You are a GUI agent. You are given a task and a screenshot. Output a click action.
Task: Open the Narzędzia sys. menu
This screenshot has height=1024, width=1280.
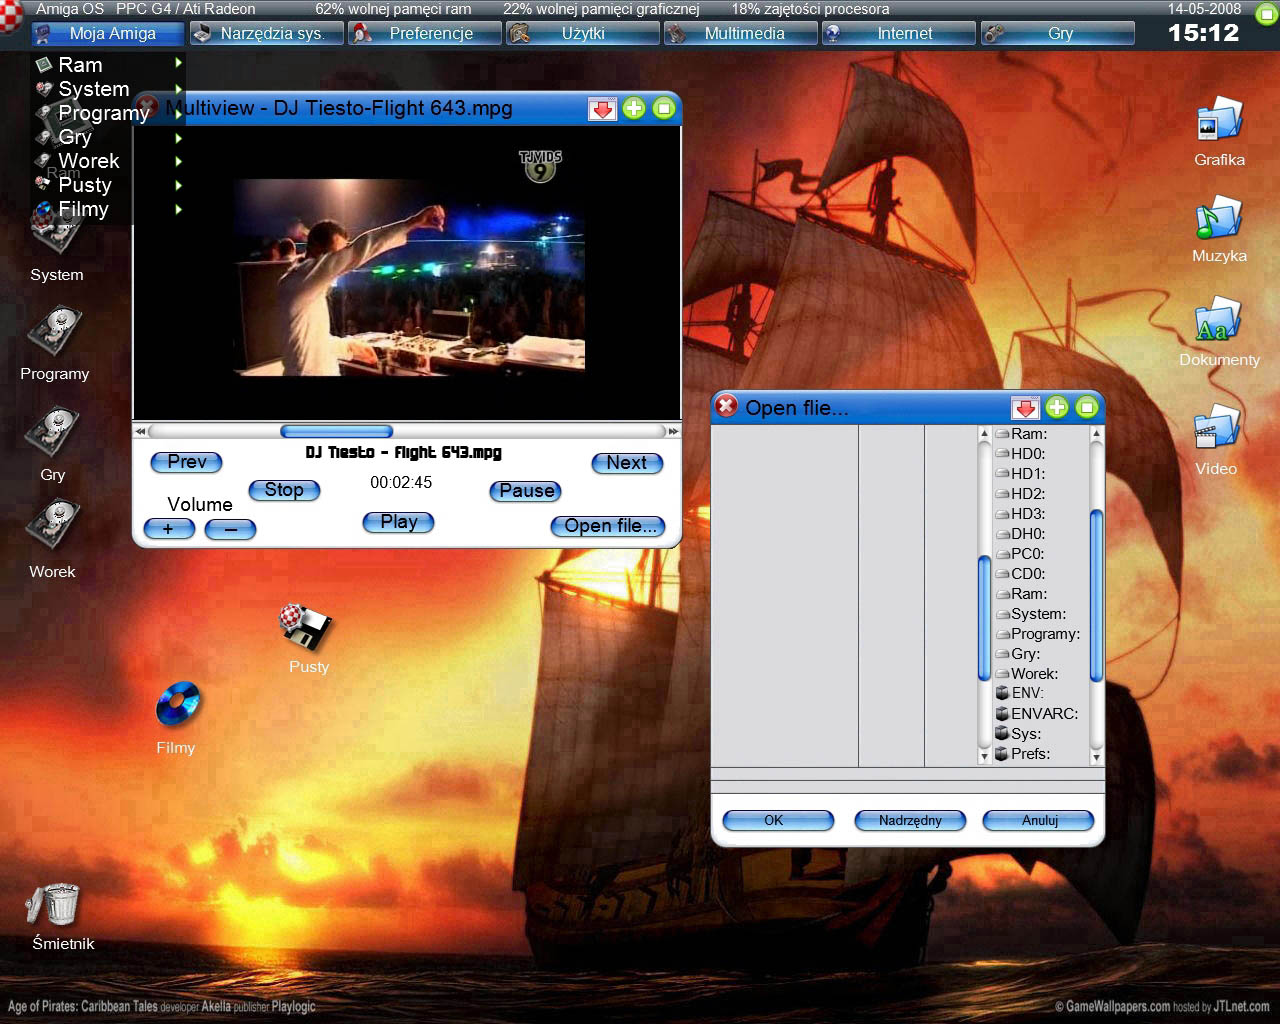[266, 33]
